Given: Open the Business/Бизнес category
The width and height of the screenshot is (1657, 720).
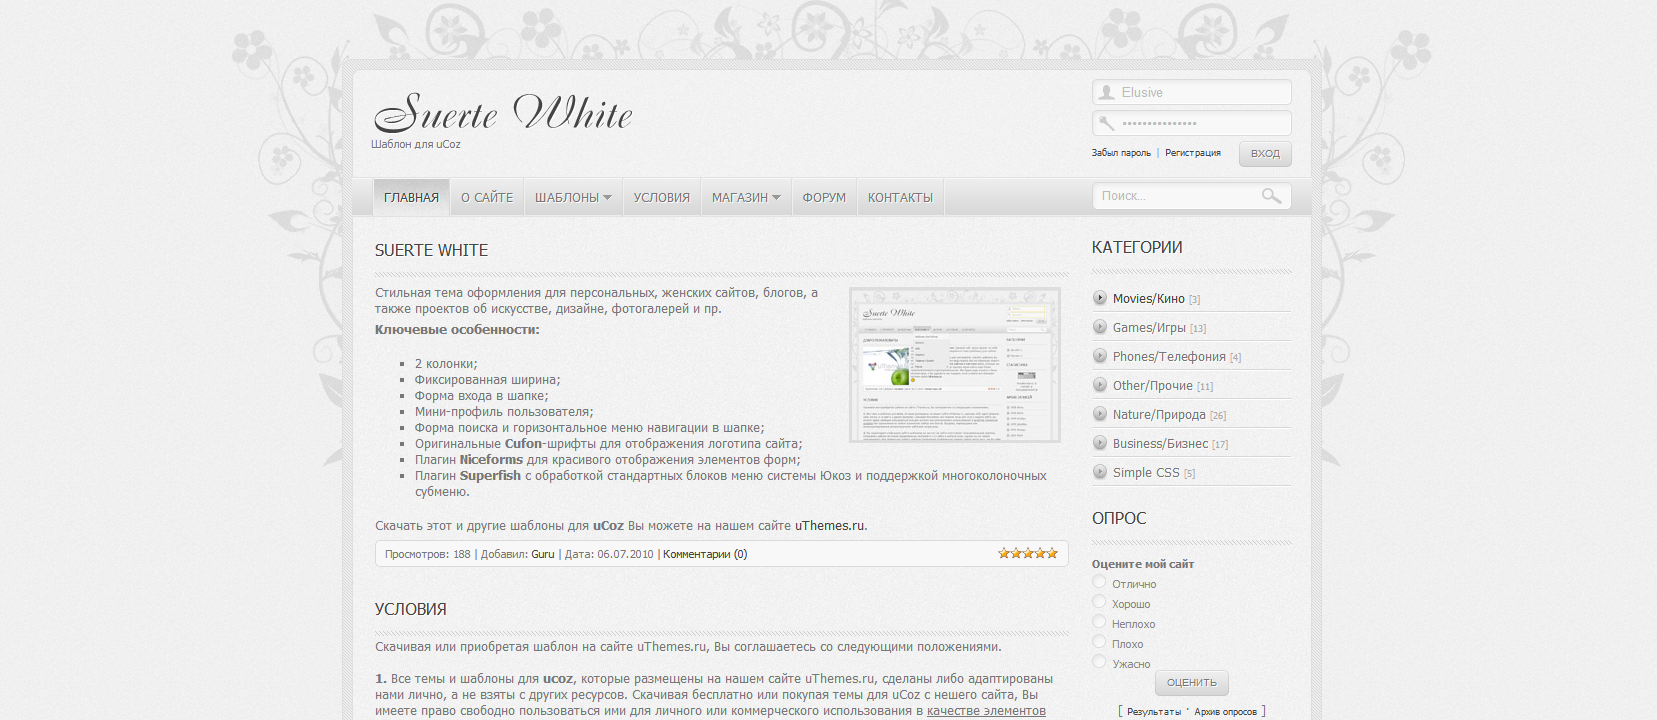Looking at the screenshot, I should click(1160, 443).
